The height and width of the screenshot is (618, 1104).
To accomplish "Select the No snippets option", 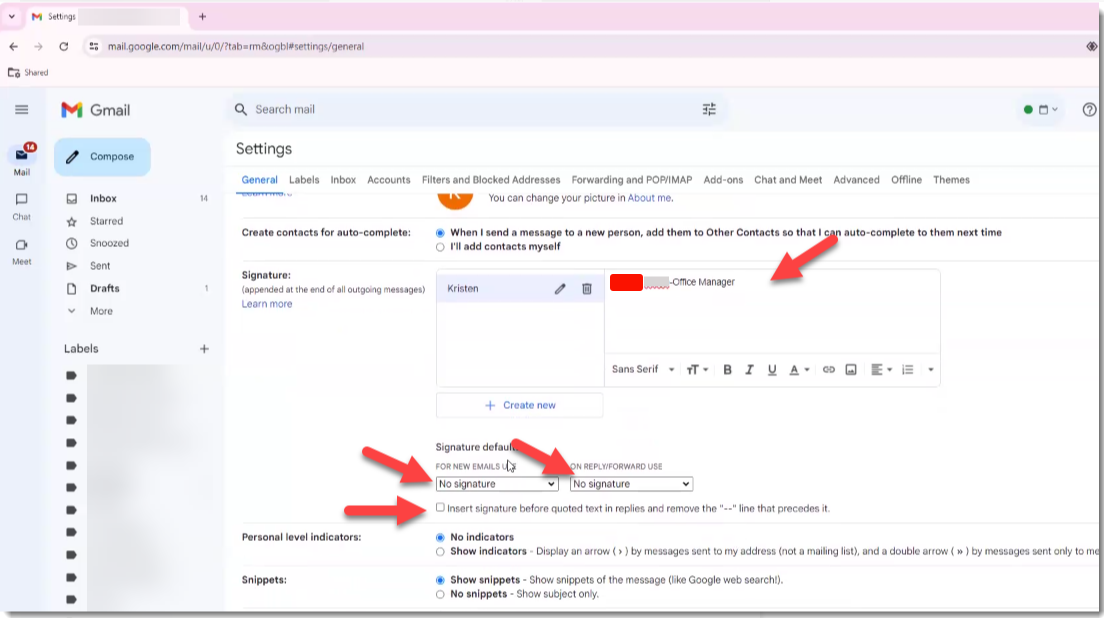I will coord(440,595).
